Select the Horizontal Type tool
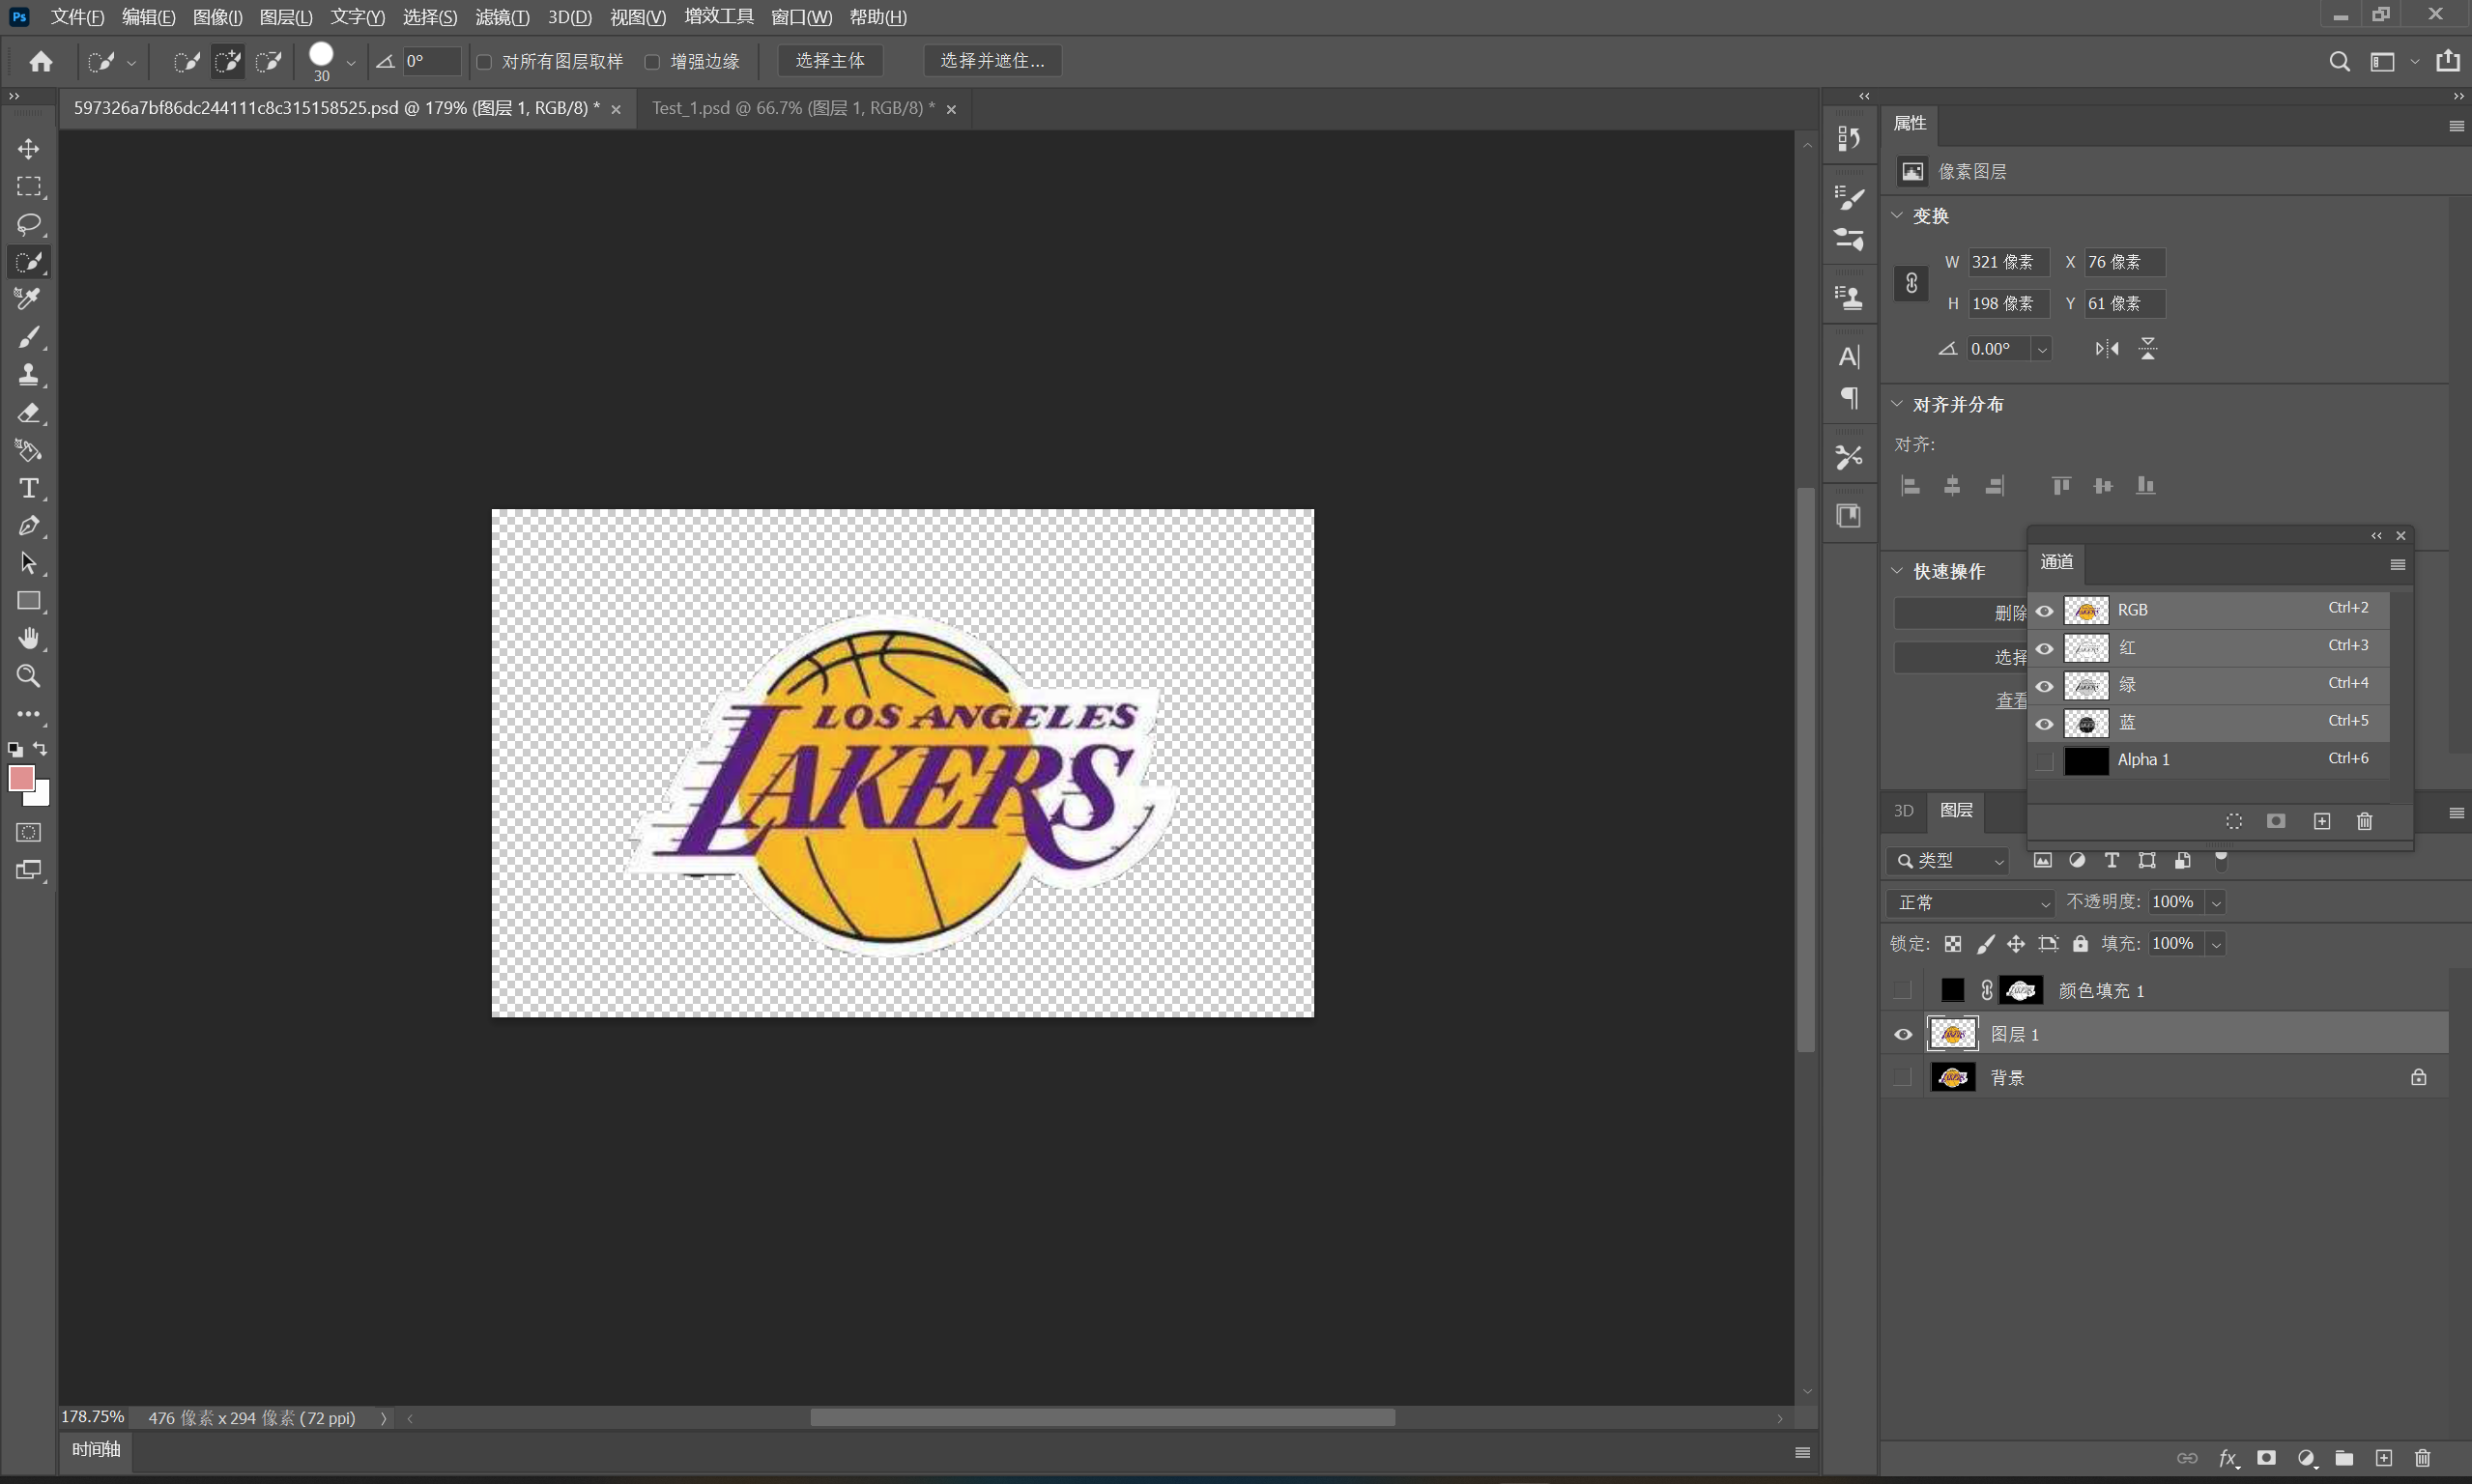The width and height of the screenshot is (2472, 1484). pos(28,488)
